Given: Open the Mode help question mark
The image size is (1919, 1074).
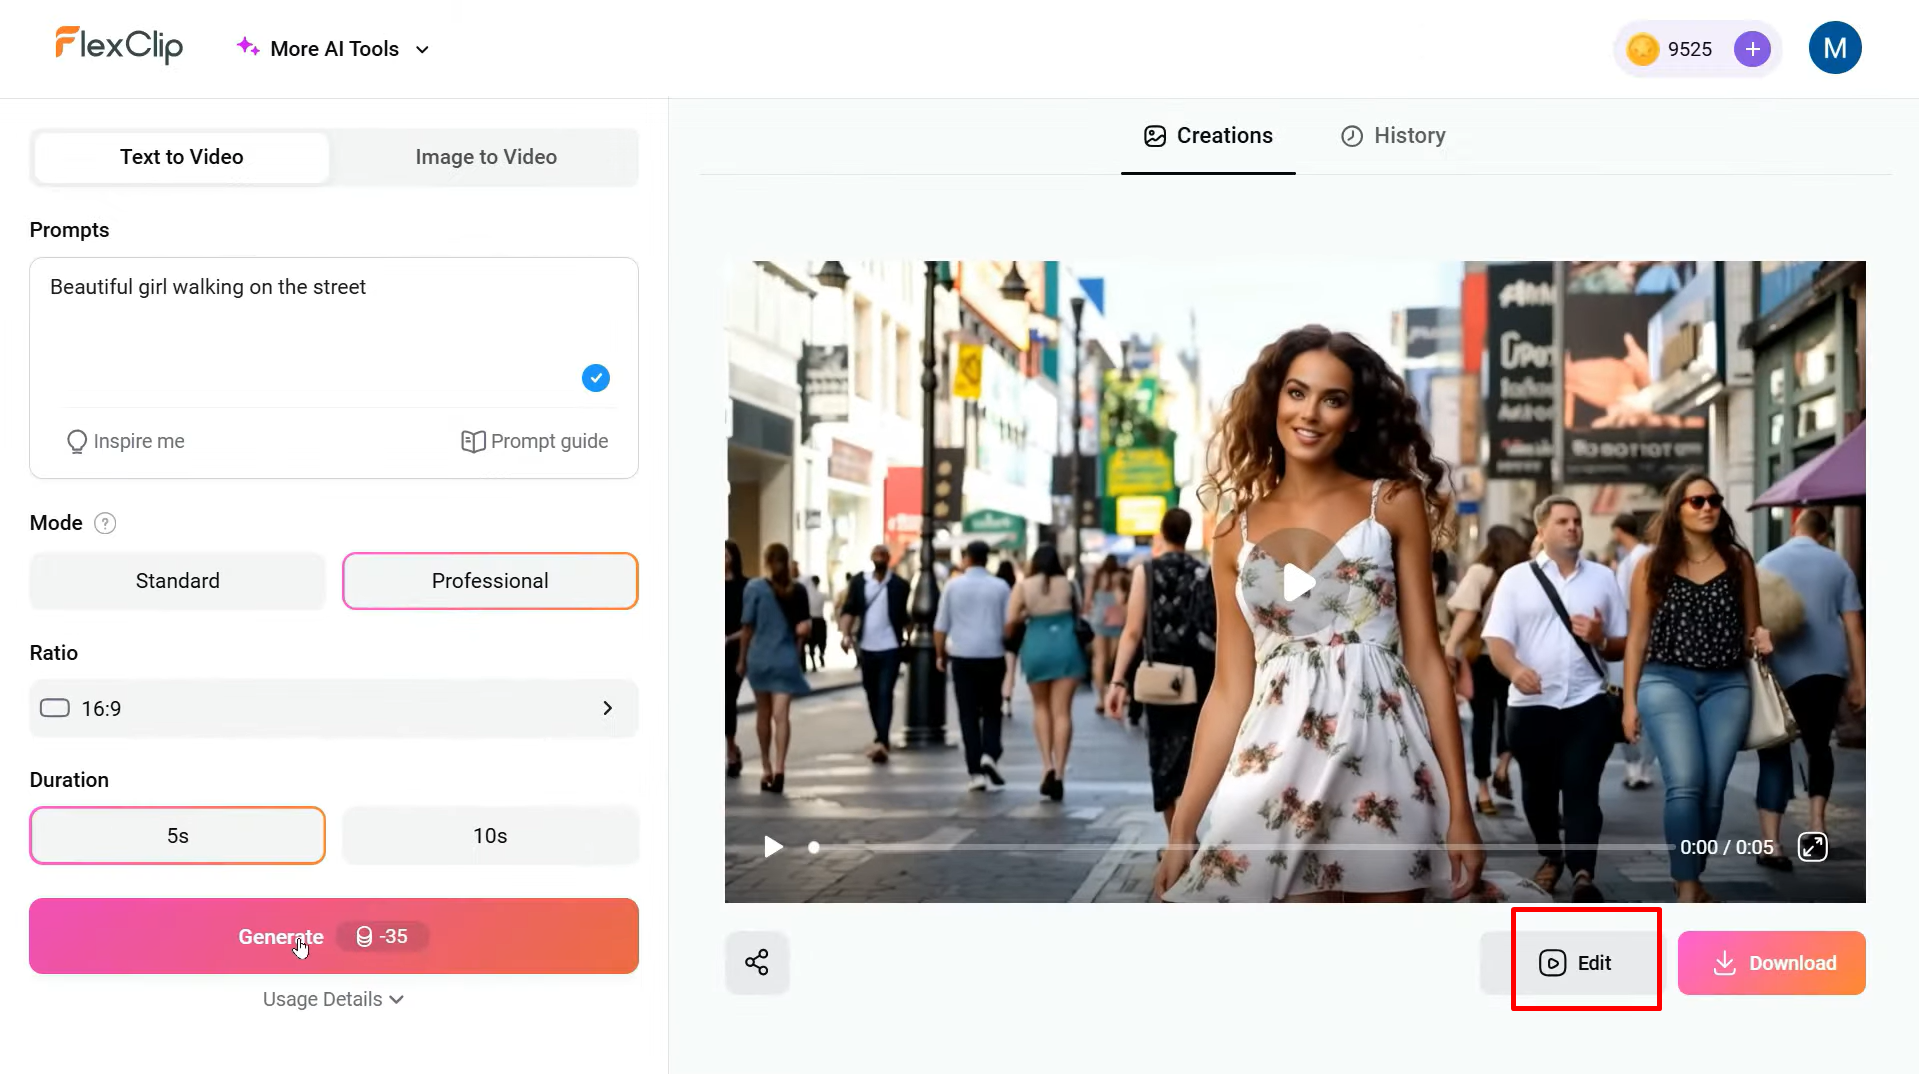Looking at the screenshot, I should click(x=104, y=522).
